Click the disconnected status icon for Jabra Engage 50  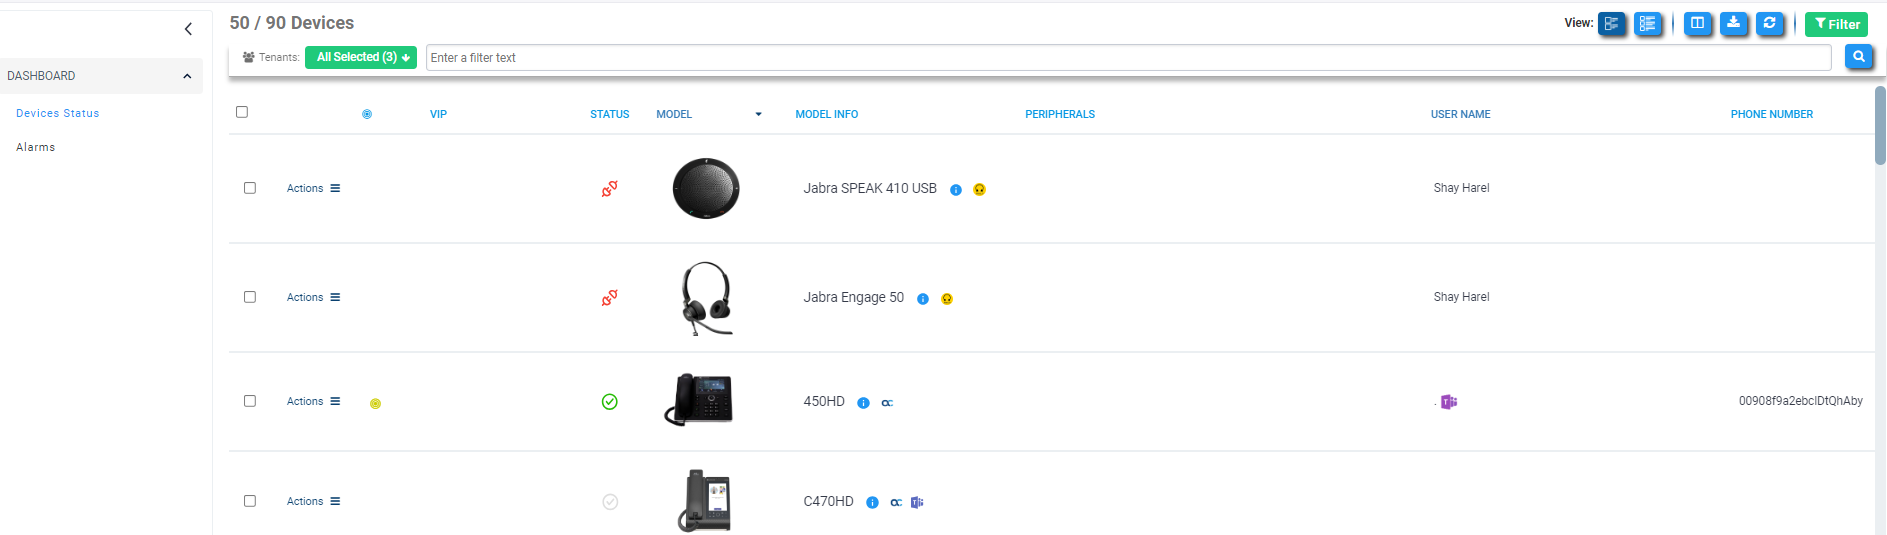(609, 297)
